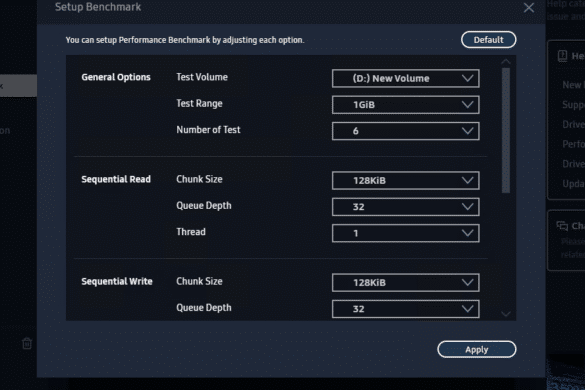Click the Apply button
Screen dimensions: 585x390
tap(476, 349)
